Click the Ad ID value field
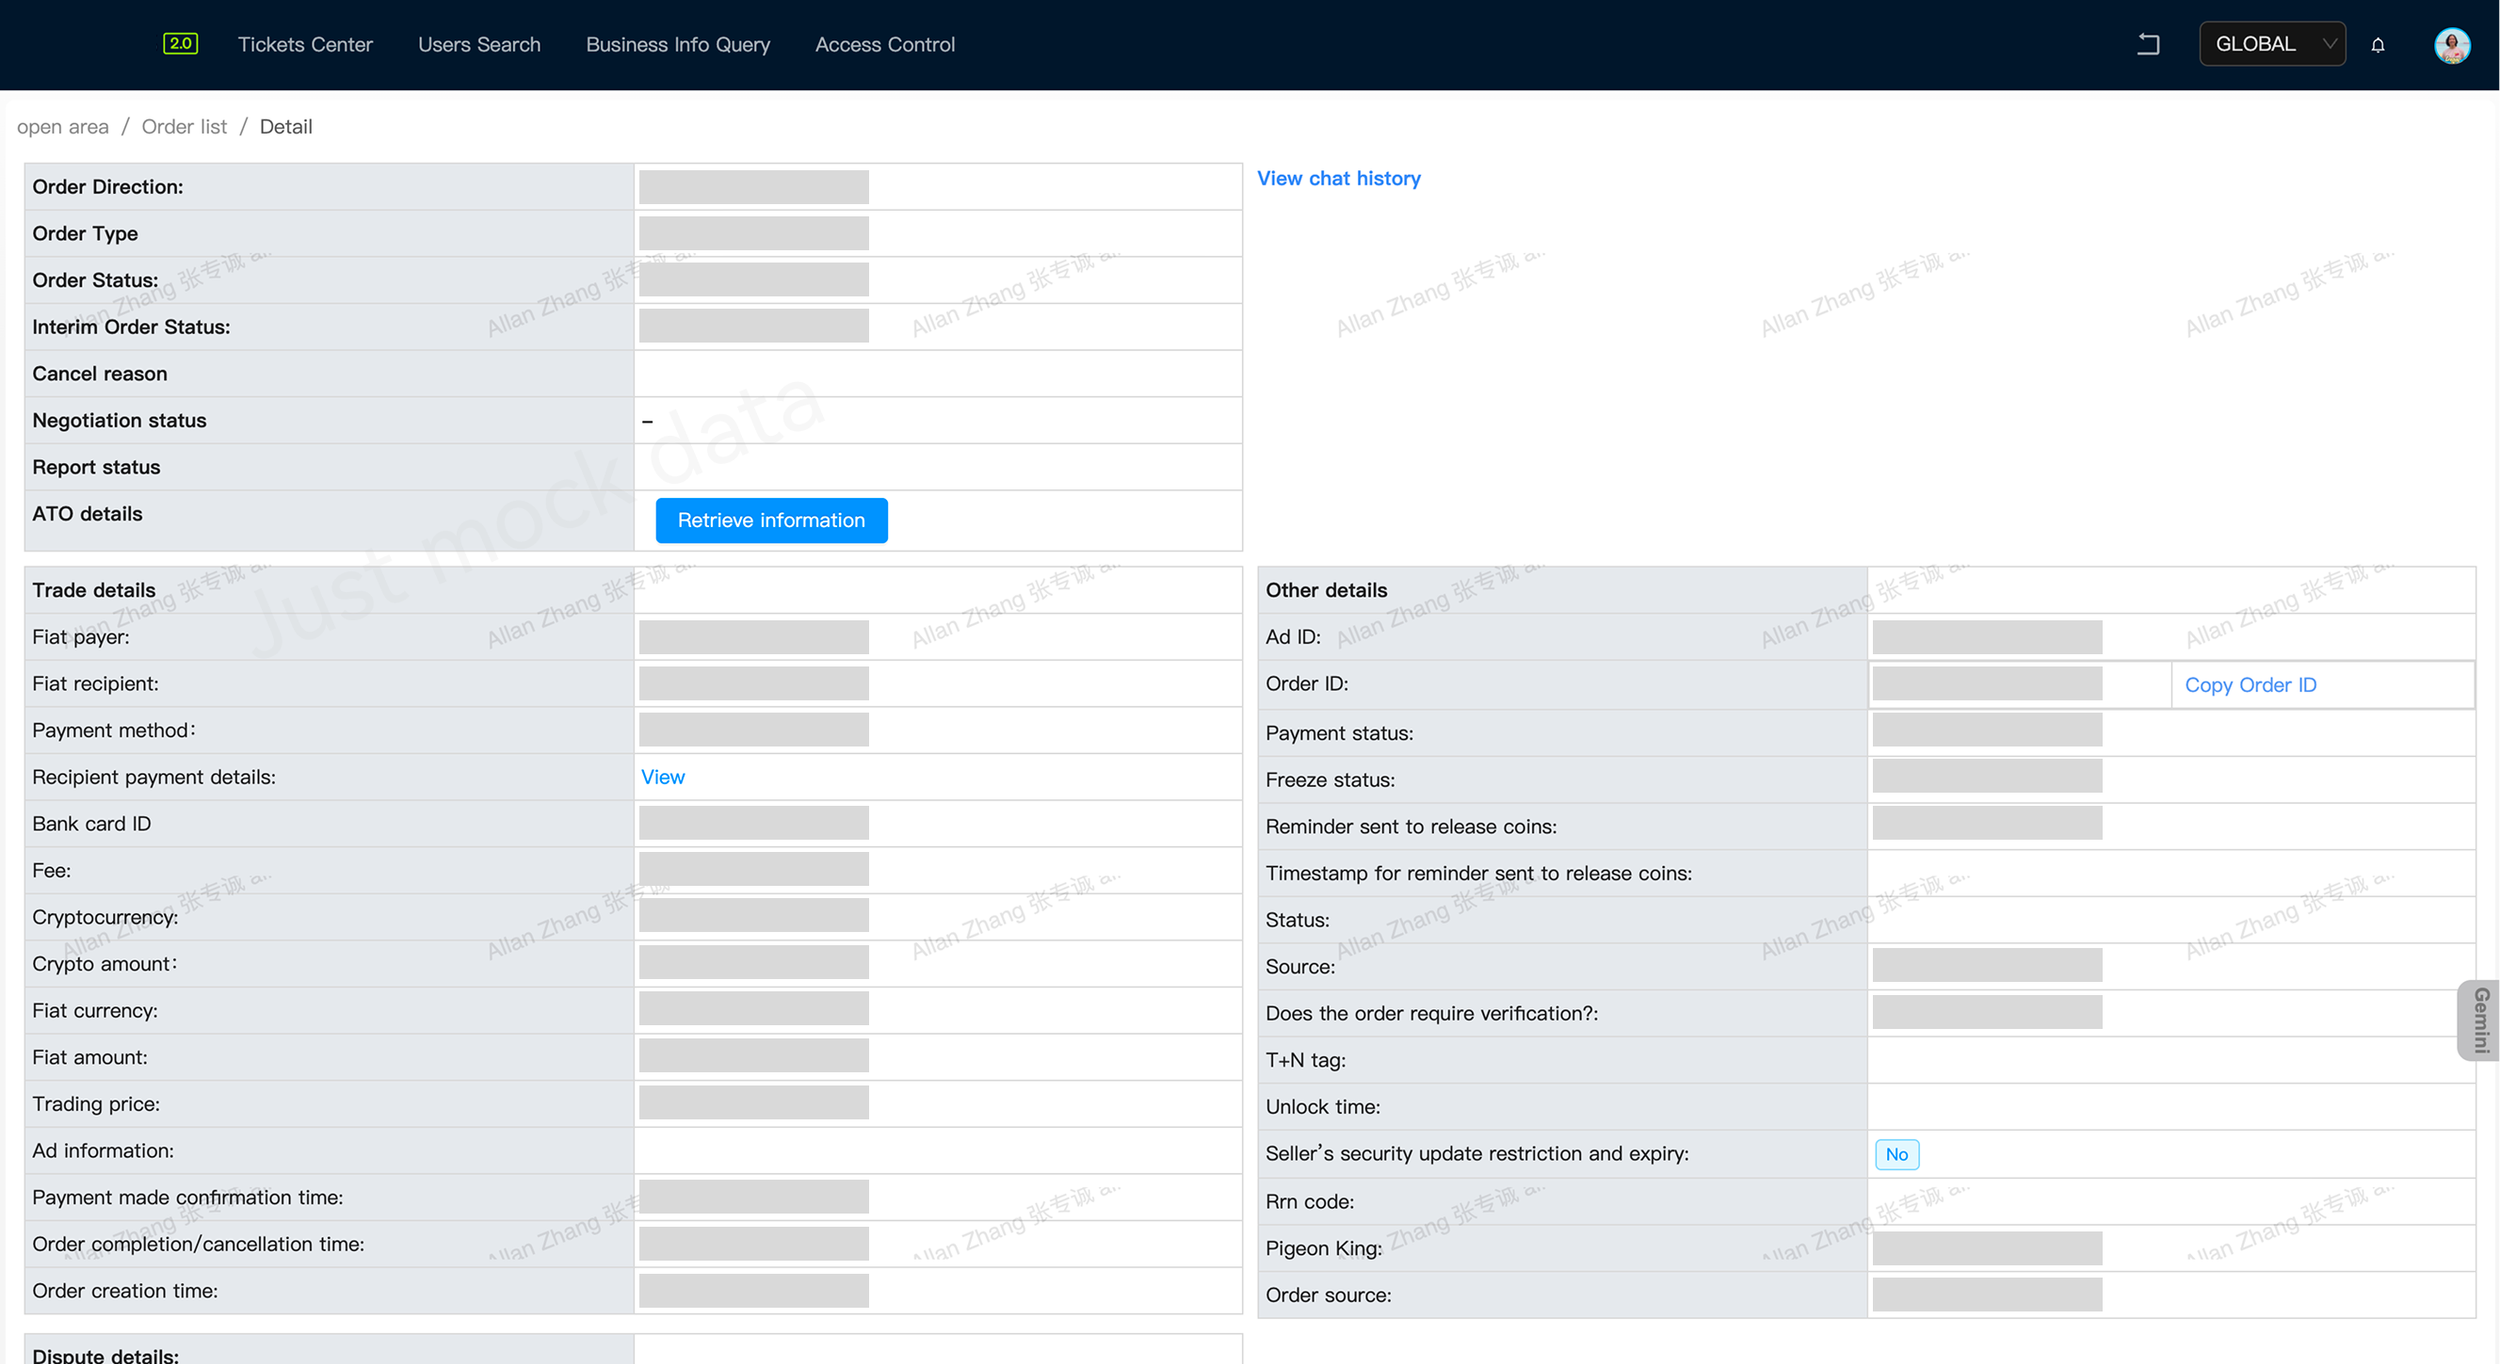This screenshot has height=1364, width=2500. (x=1986, y=637)
